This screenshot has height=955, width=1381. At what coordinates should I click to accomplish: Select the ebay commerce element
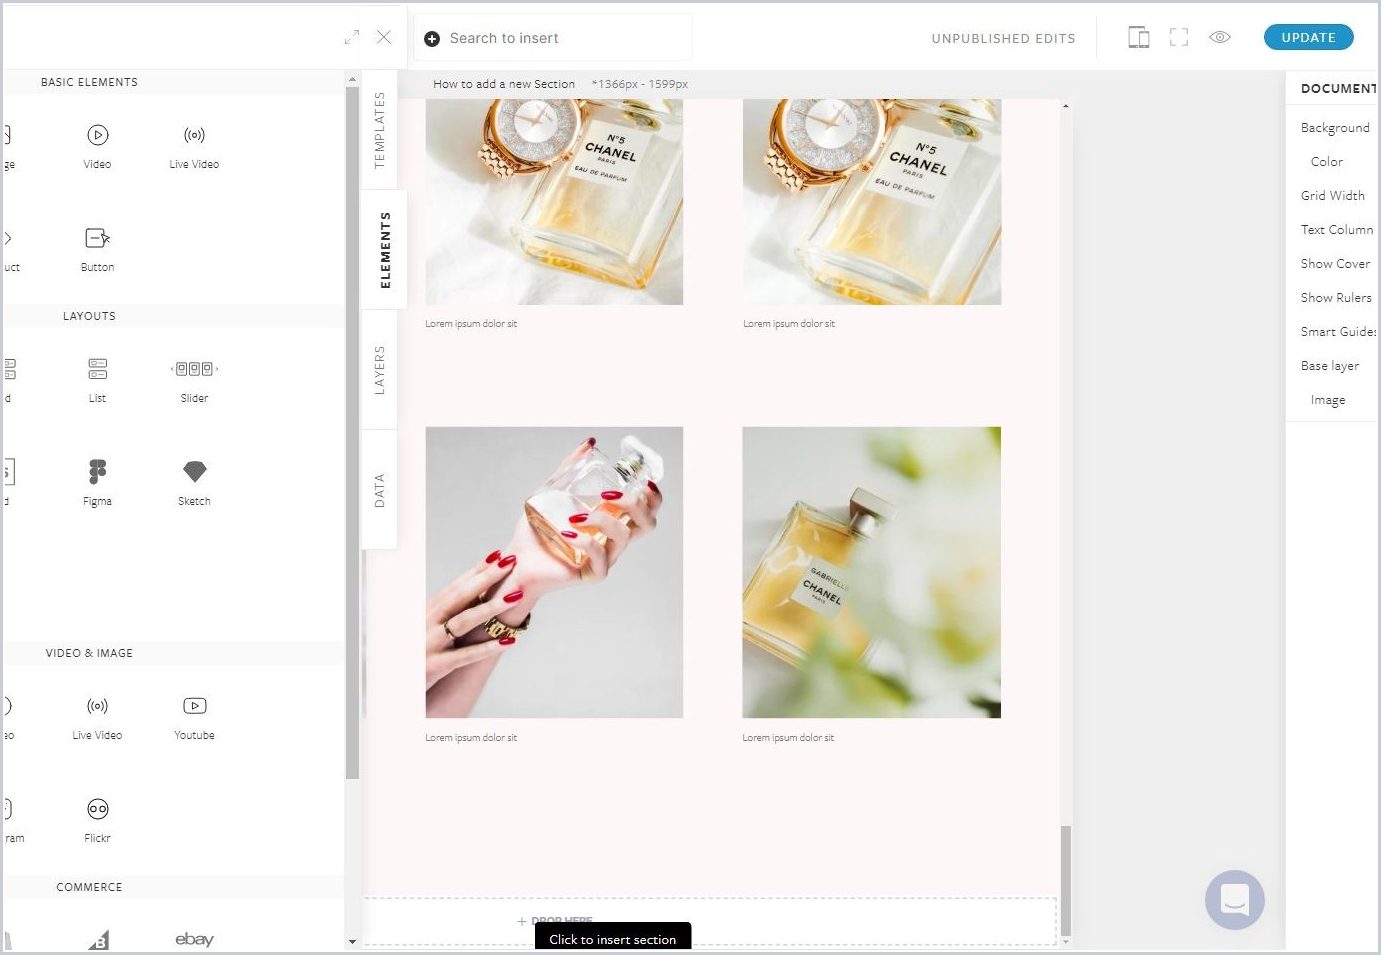(194, 939)
